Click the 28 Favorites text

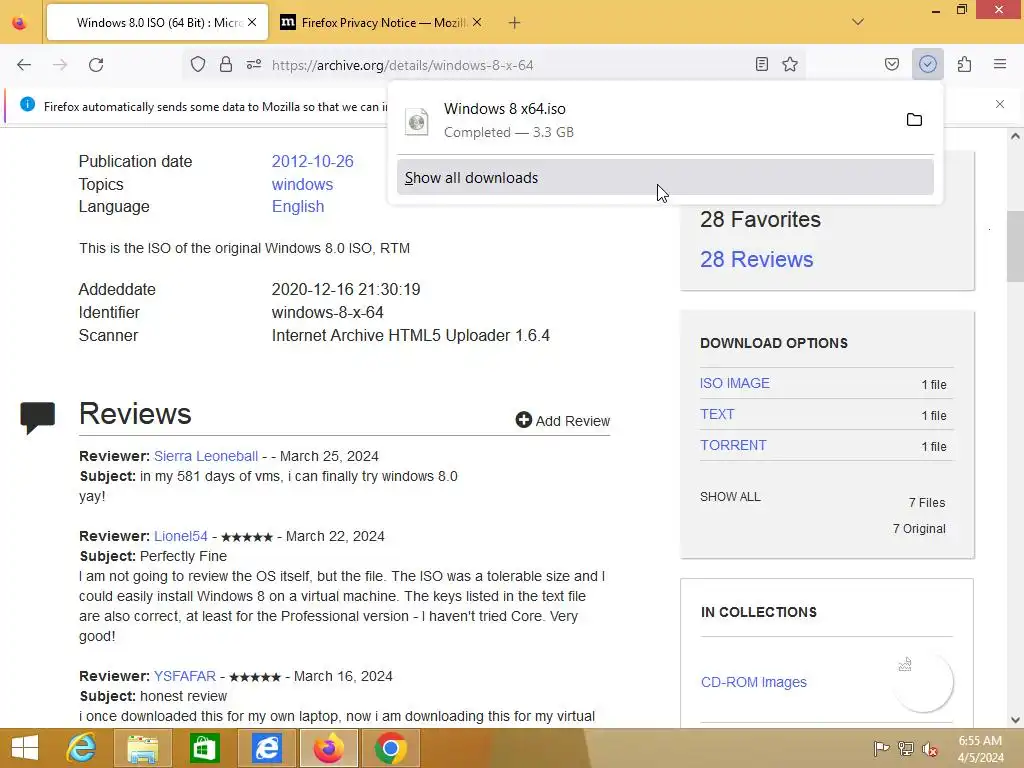[x=760, y=219]
